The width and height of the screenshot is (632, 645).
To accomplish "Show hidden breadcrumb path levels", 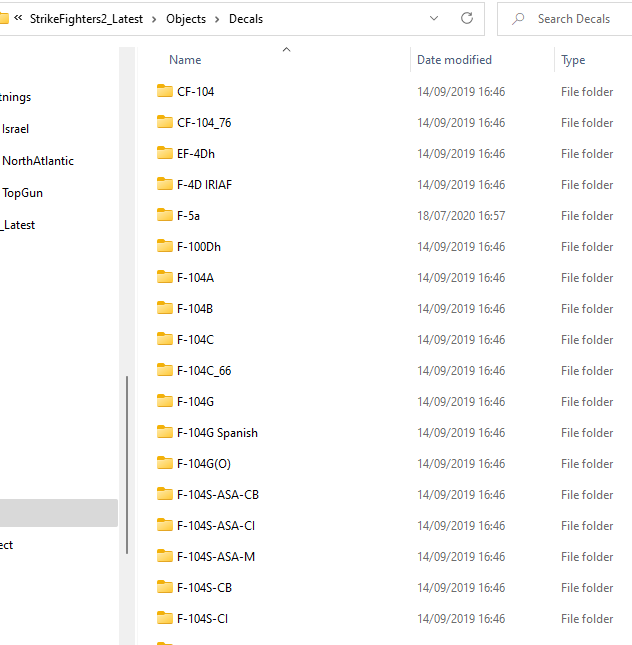I will tap(18, 18).
